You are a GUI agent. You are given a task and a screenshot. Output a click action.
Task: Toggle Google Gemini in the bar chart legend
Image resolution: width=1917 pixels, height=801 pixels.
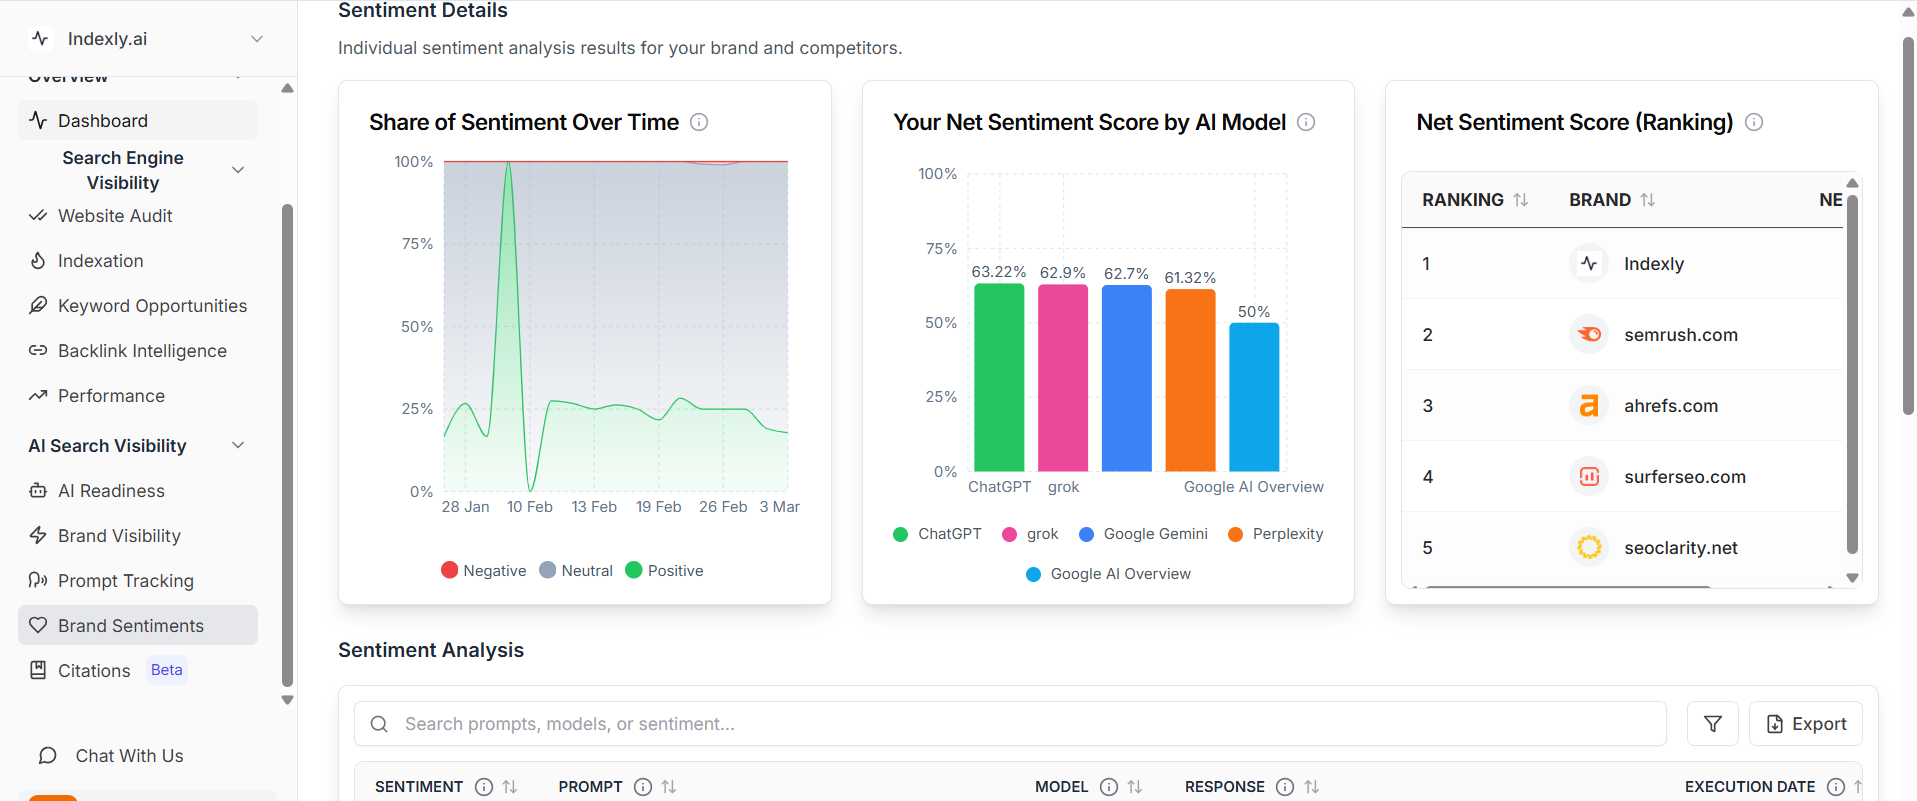[x=1143, y=534]
